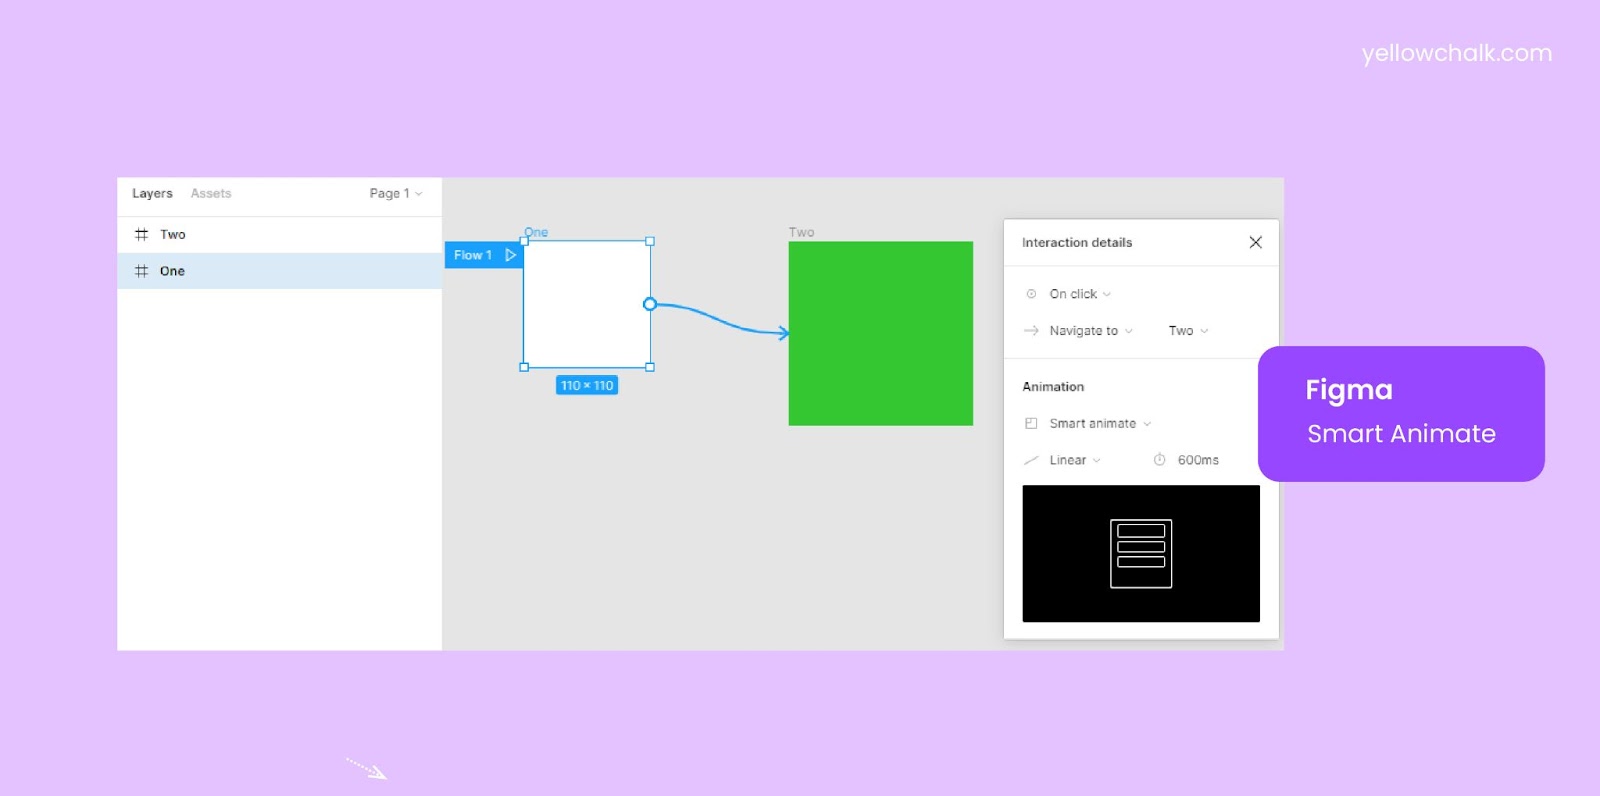Select layer One in layers list

point(280,271)
